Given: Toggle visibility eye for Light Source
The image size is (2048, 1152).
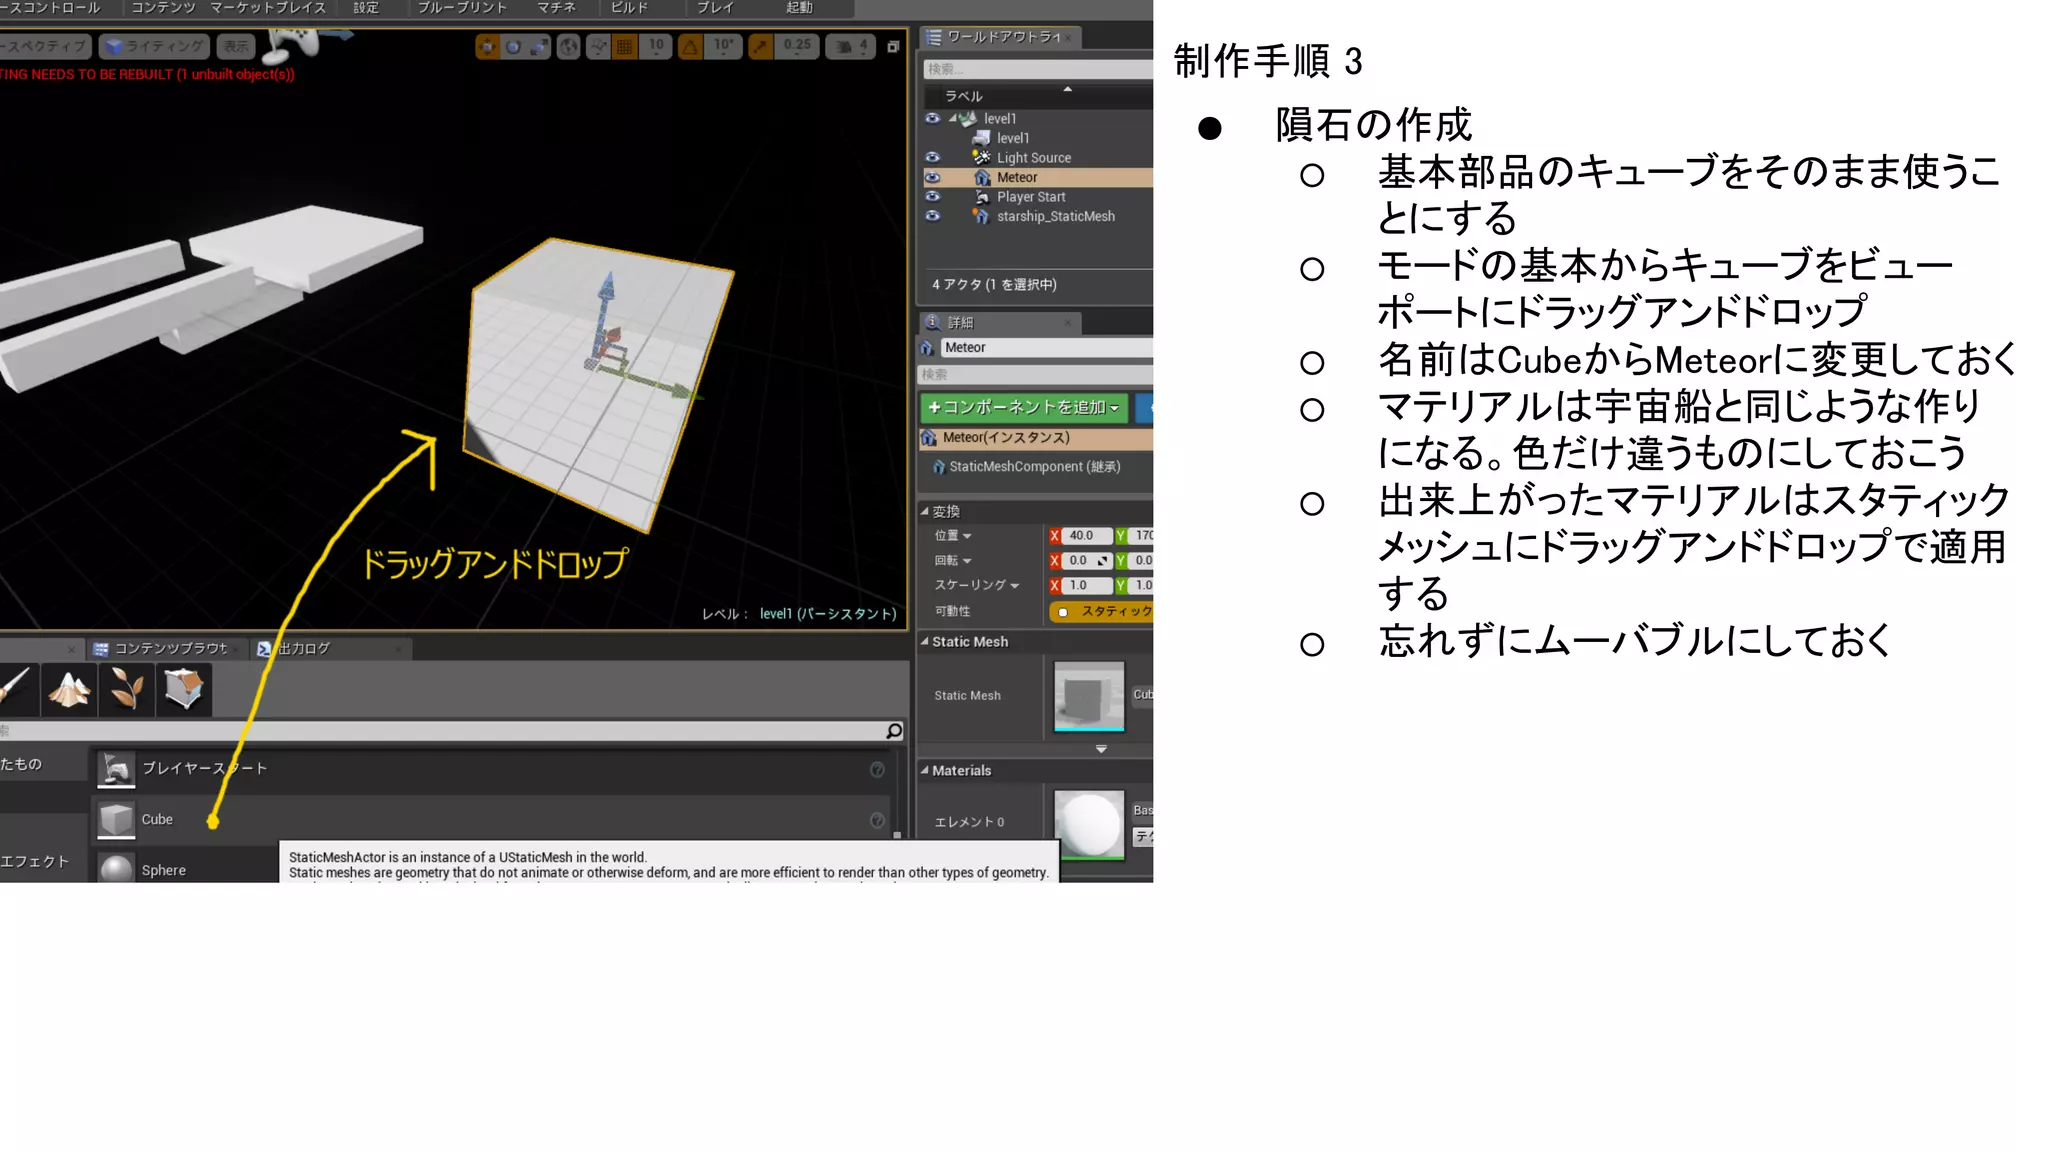Looking at the screenshot, I should (932, 157).
